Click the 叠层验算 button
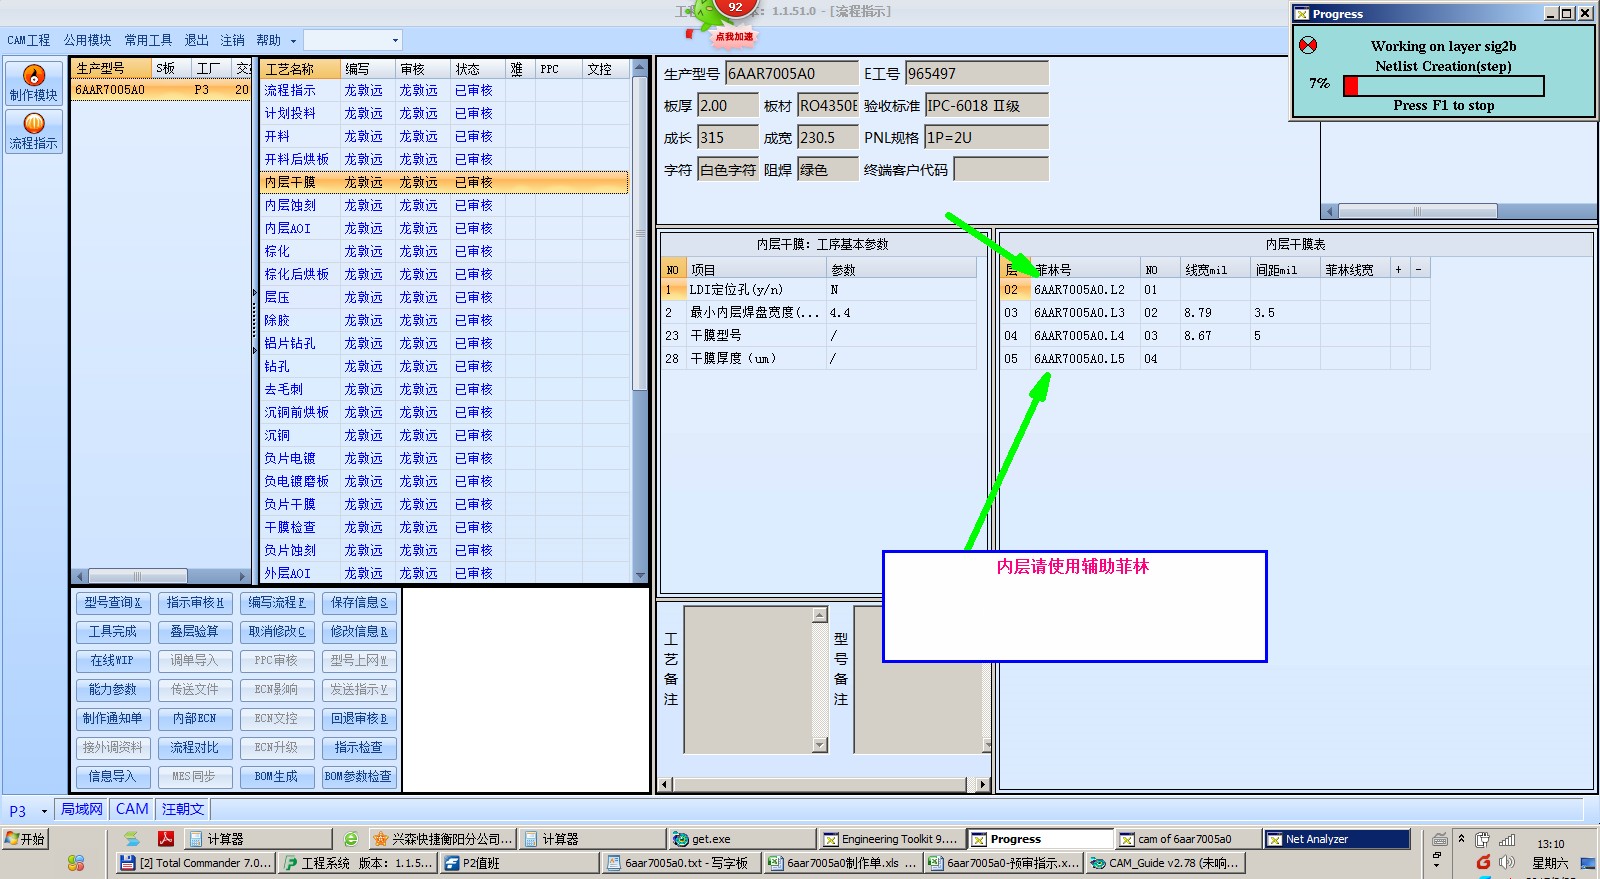This screenshot has width=1600, height=879. tap(195, 631)
